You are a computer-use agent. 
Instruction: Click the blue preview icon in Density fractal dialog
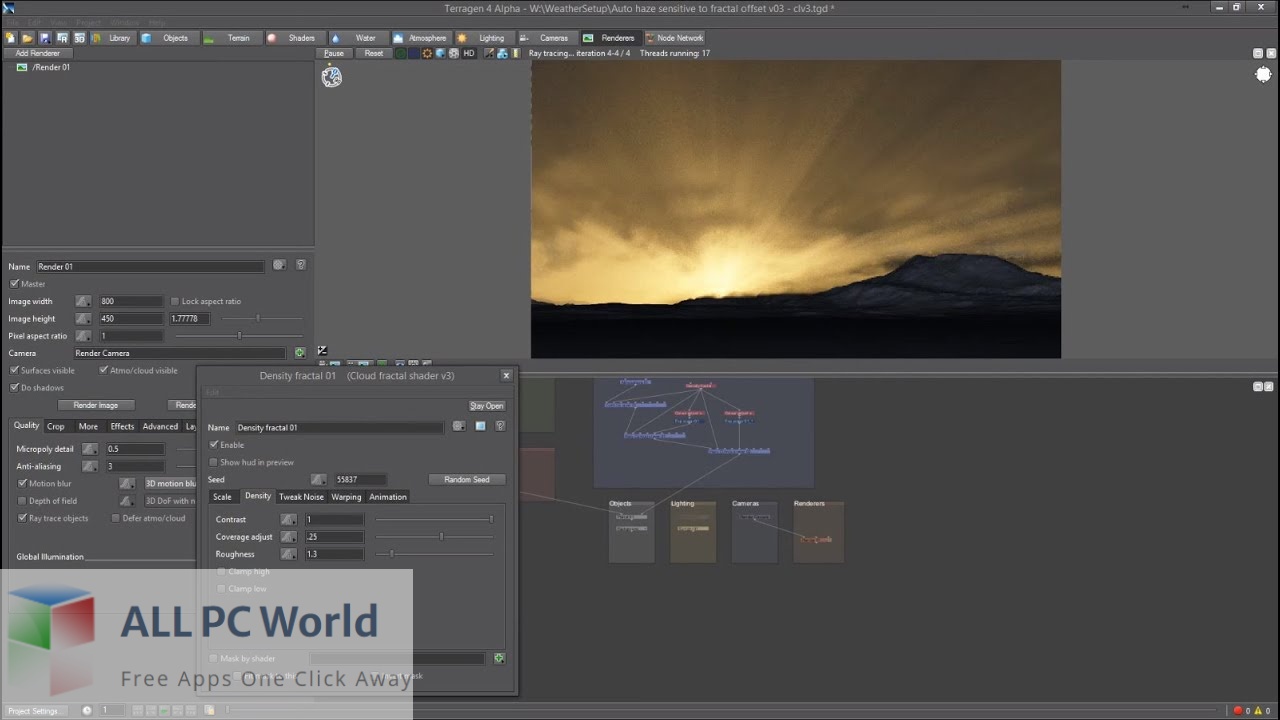(480, 426)
